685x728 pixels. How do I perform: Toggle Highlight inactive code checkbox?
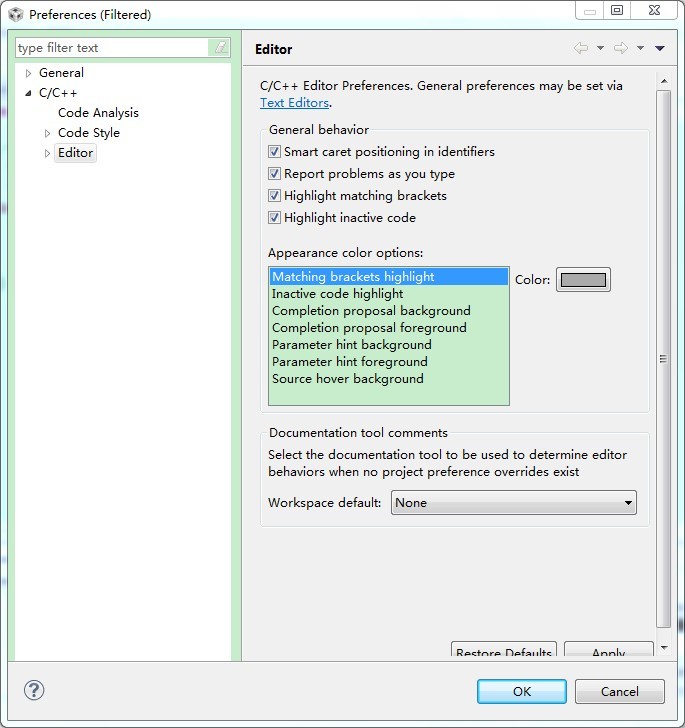274,217
